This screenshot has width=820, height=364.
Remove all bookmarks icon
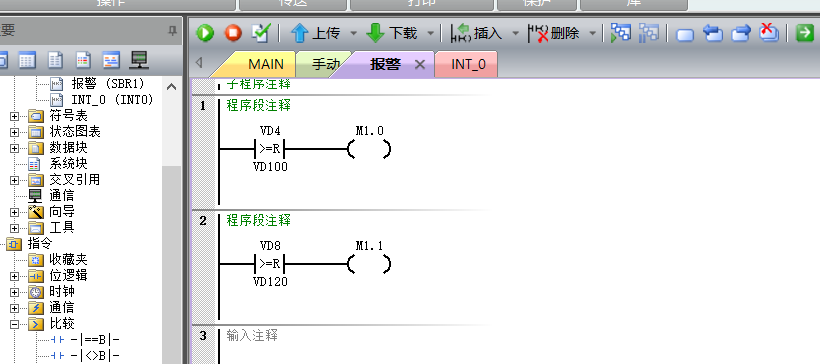pos(769,33)
